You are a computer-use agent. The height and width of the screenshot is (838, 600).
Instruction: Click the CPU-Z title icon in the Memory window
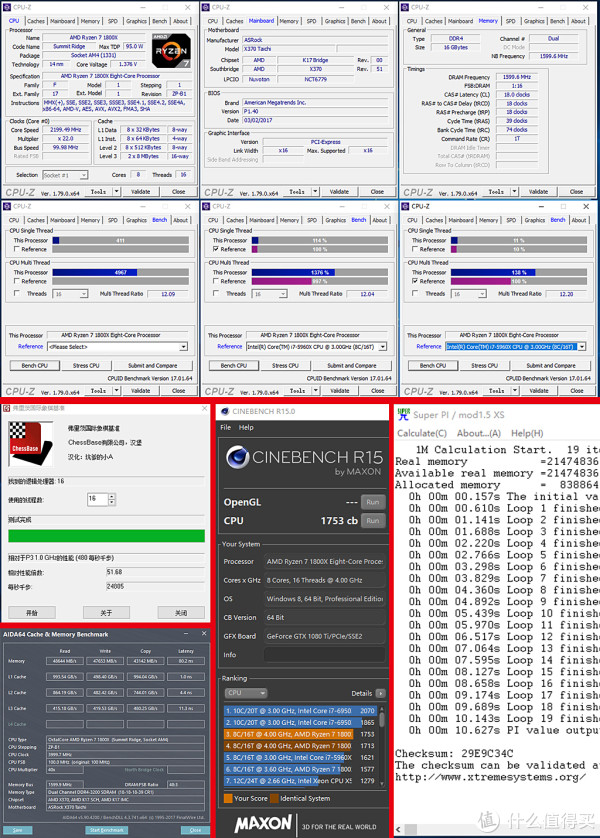coord(406,7)
